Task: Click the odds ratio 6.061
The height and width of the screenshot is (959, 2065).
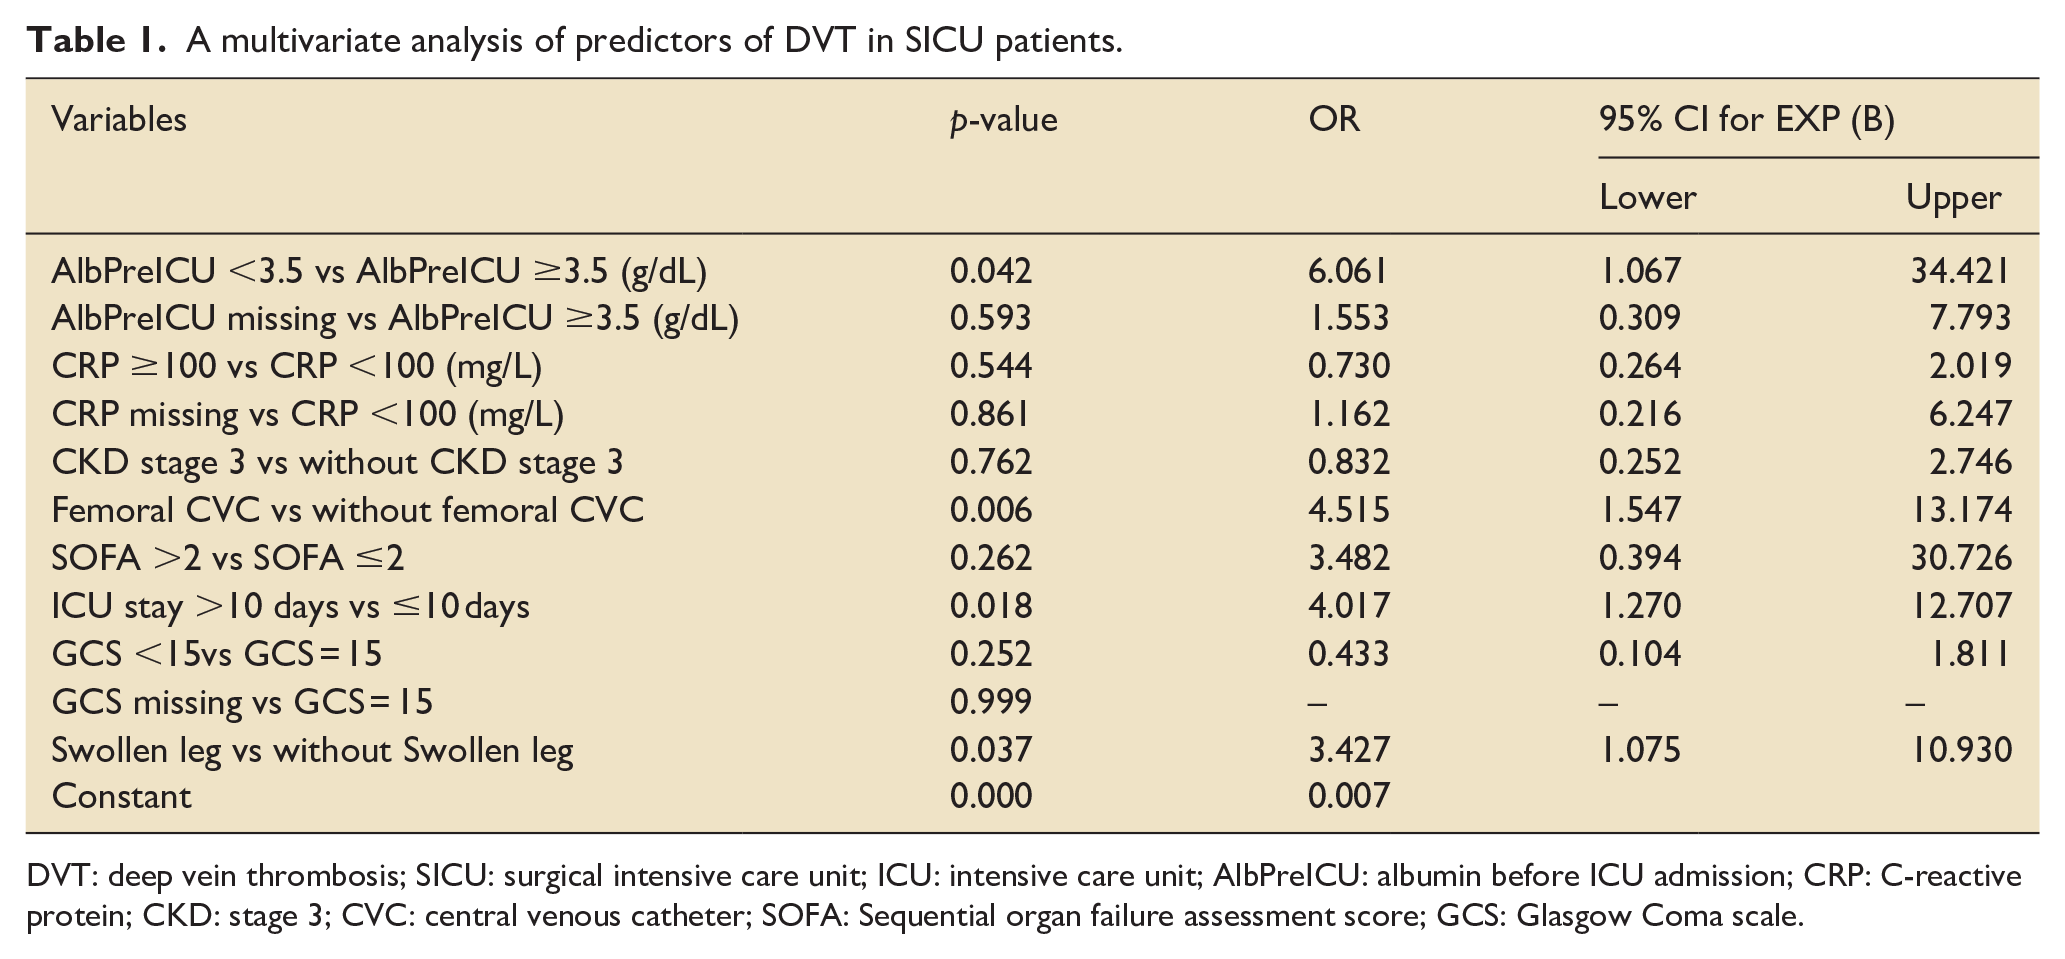Action: pos(1348,270)
